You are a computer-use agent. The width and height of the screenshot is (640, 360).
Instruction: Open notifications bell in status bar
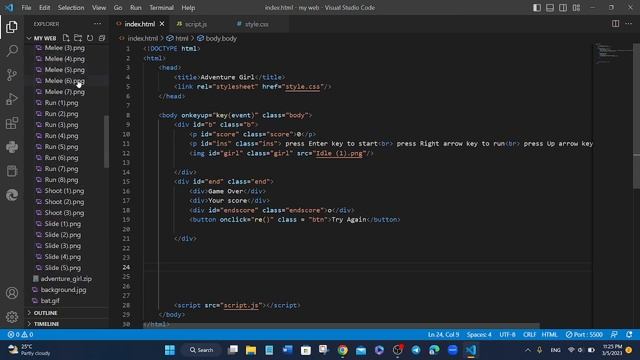pos(629,334)
